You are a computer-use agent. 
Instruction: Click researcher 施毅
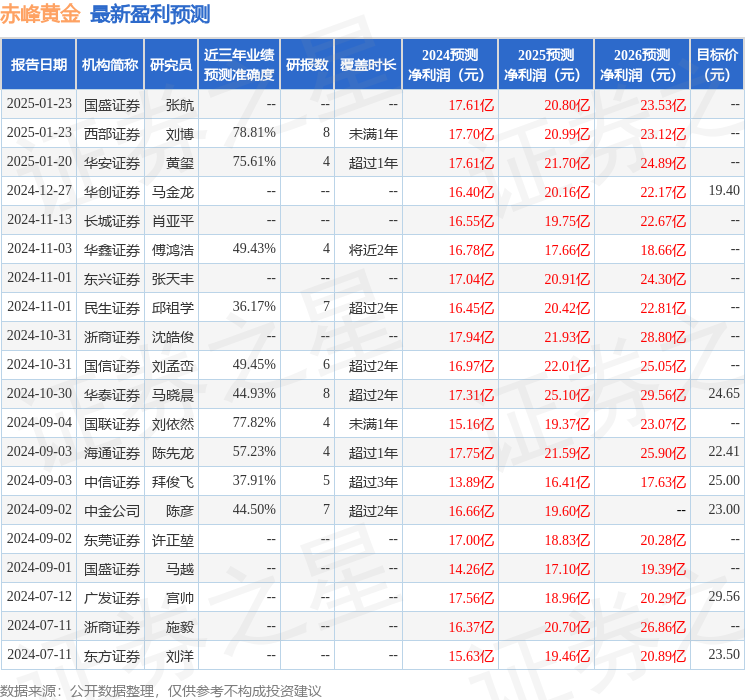[180, 627]
